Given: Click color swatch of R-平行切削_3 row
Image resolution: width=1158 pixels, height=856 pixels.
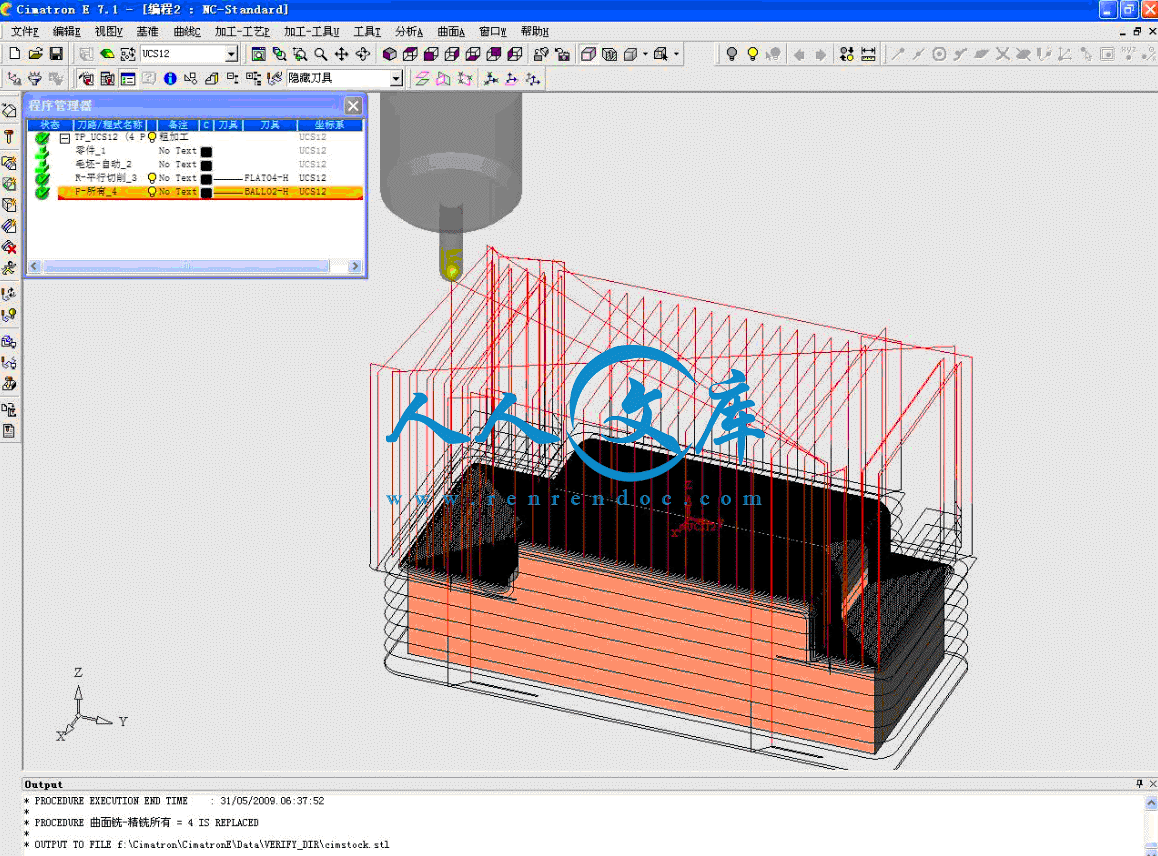Looking at the screenshot, I should point(207,179).
